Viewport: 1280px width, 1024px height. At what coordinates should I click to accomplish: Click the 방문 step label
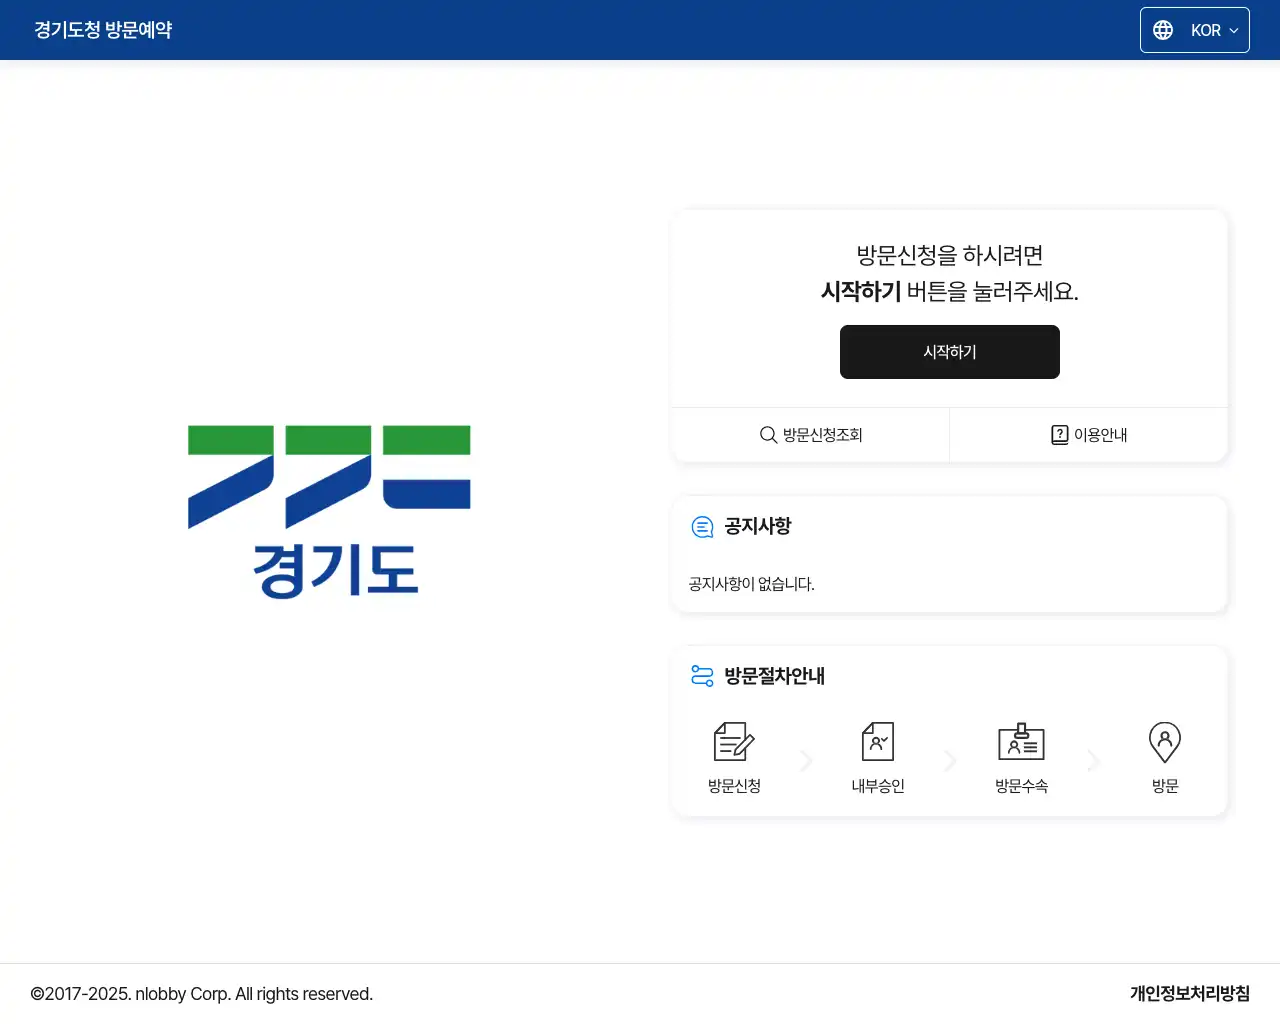(1165, 786)
